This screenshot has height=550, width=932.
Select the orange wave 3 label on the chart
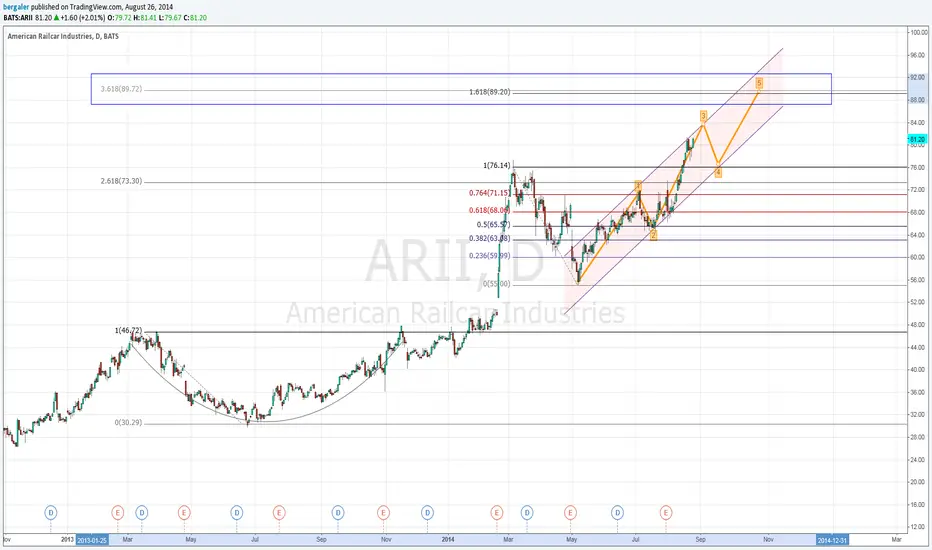pos(703,116)
